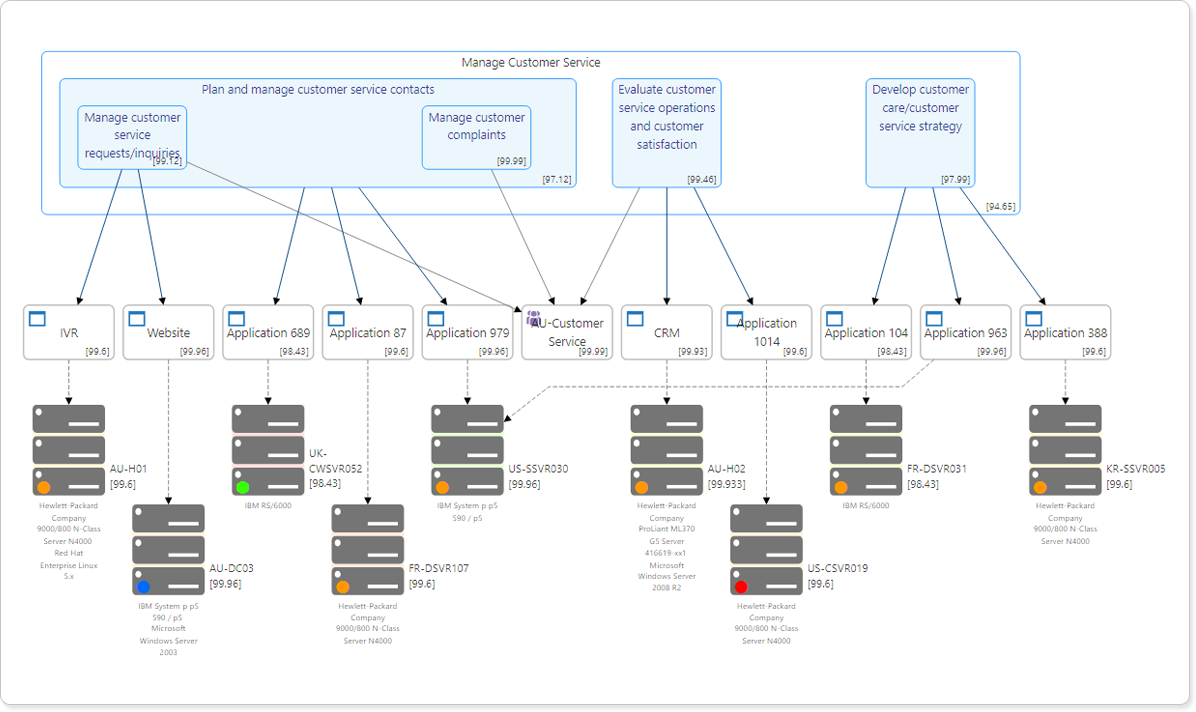The width and height of the screenshot is (1196, 712).
Task: Click the KR-SSVR005 server icon
Action: click(1065, 448)
